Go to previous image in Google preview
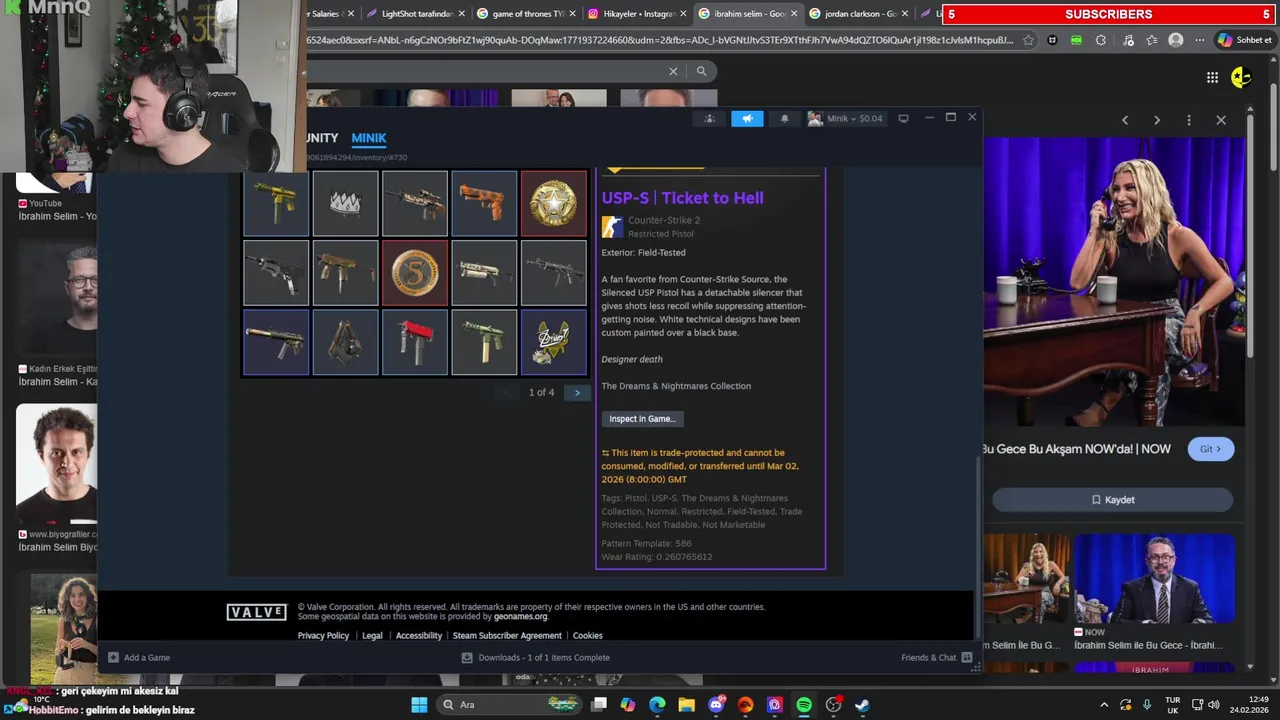Viewport: 1280px width, 720px height. point(1125,120)
